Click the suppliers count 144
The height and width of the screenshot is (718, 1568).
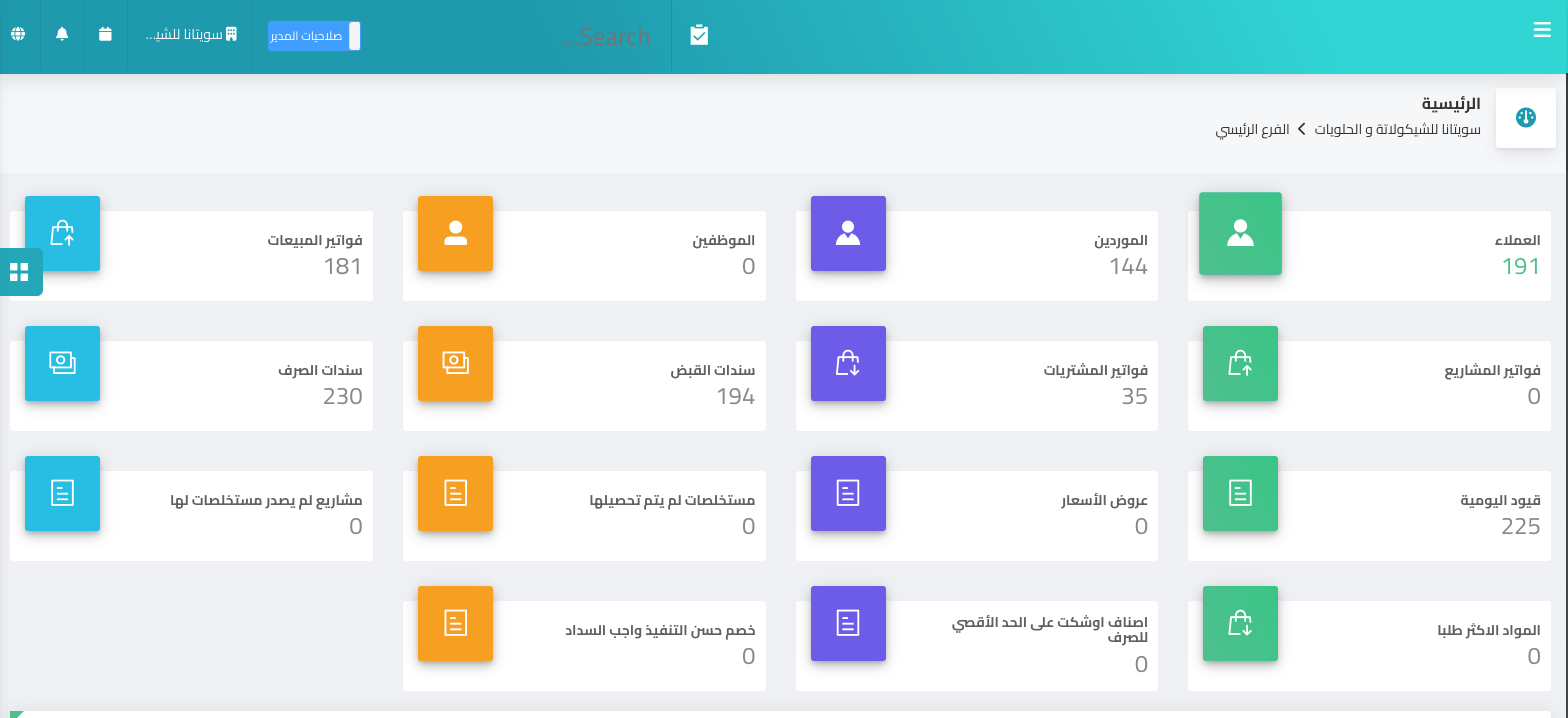coord(1128,266)
